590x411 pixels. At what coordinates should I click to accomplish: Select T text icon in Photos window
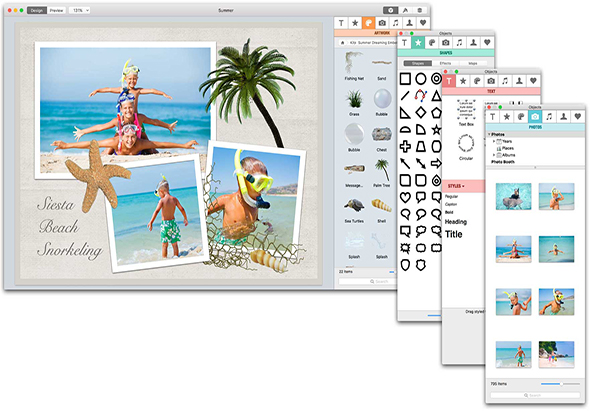493,117
